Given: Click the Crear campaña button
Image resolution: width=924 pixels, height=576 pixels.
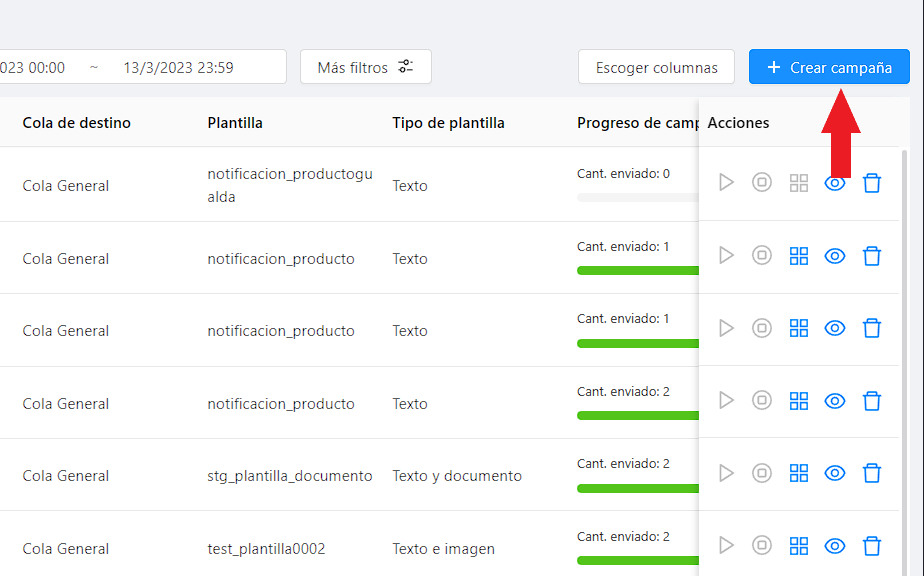Looking at the screenshot, I should point(829,68).
